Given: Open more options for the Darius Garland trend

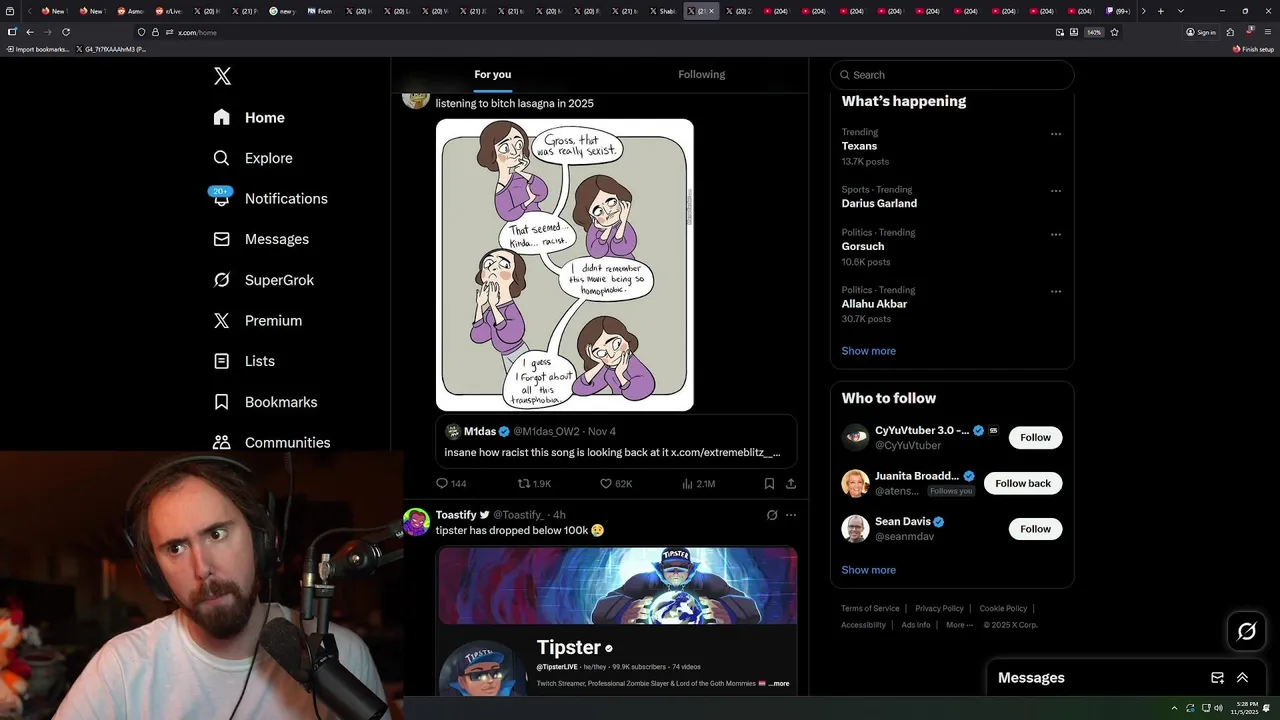Looking at the screenshot, I should tap(1055, 191).
